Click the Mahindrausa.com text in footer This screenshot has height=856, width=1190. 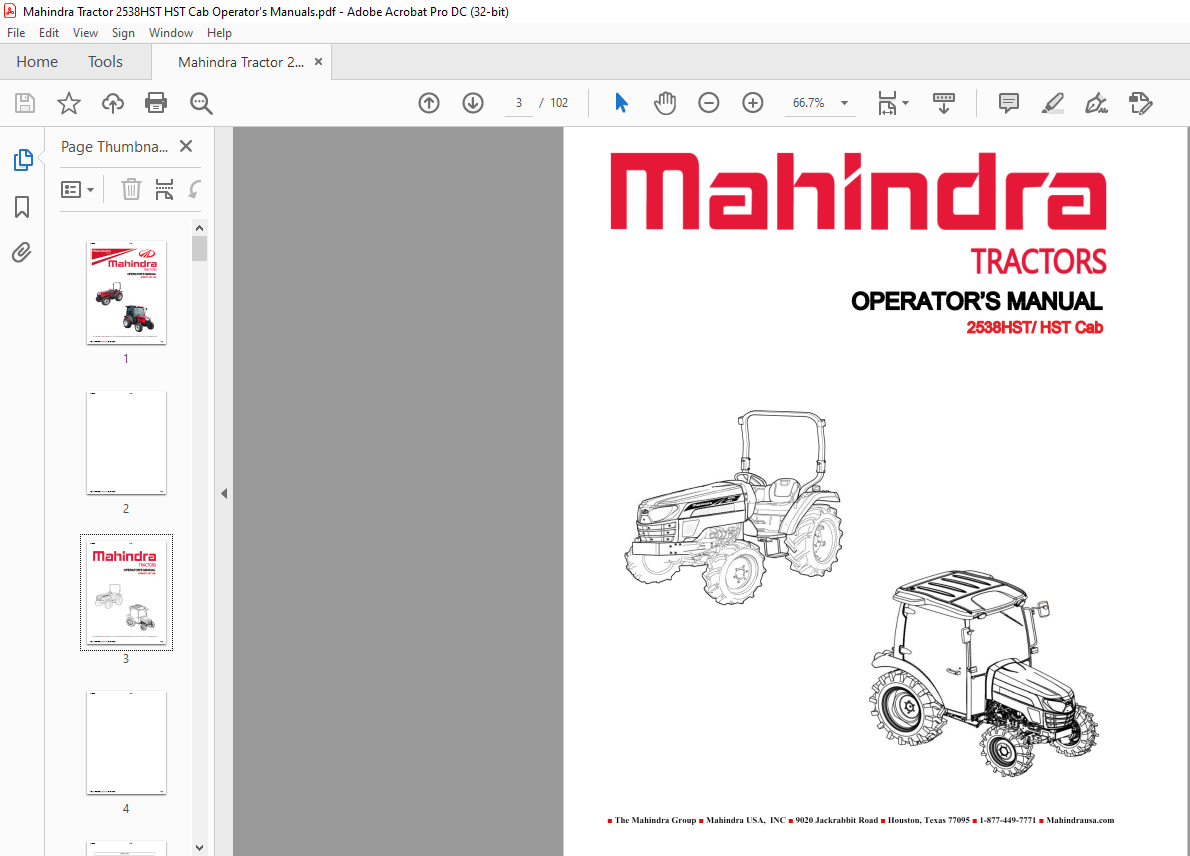[x=1080, y=820]
